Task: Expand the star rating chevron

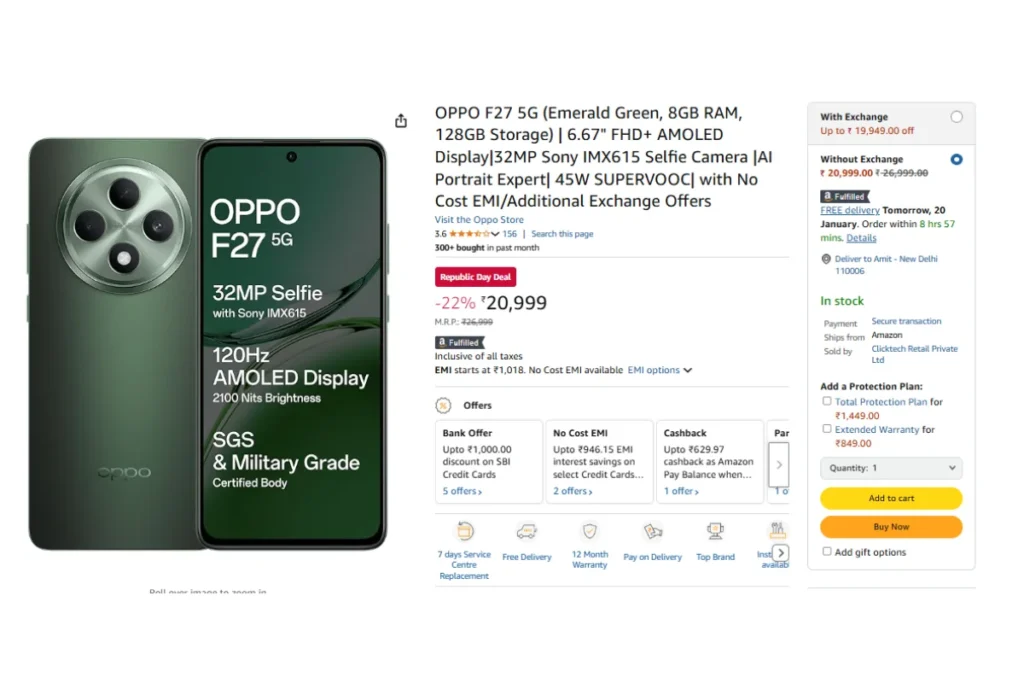Action: [495, 234]
